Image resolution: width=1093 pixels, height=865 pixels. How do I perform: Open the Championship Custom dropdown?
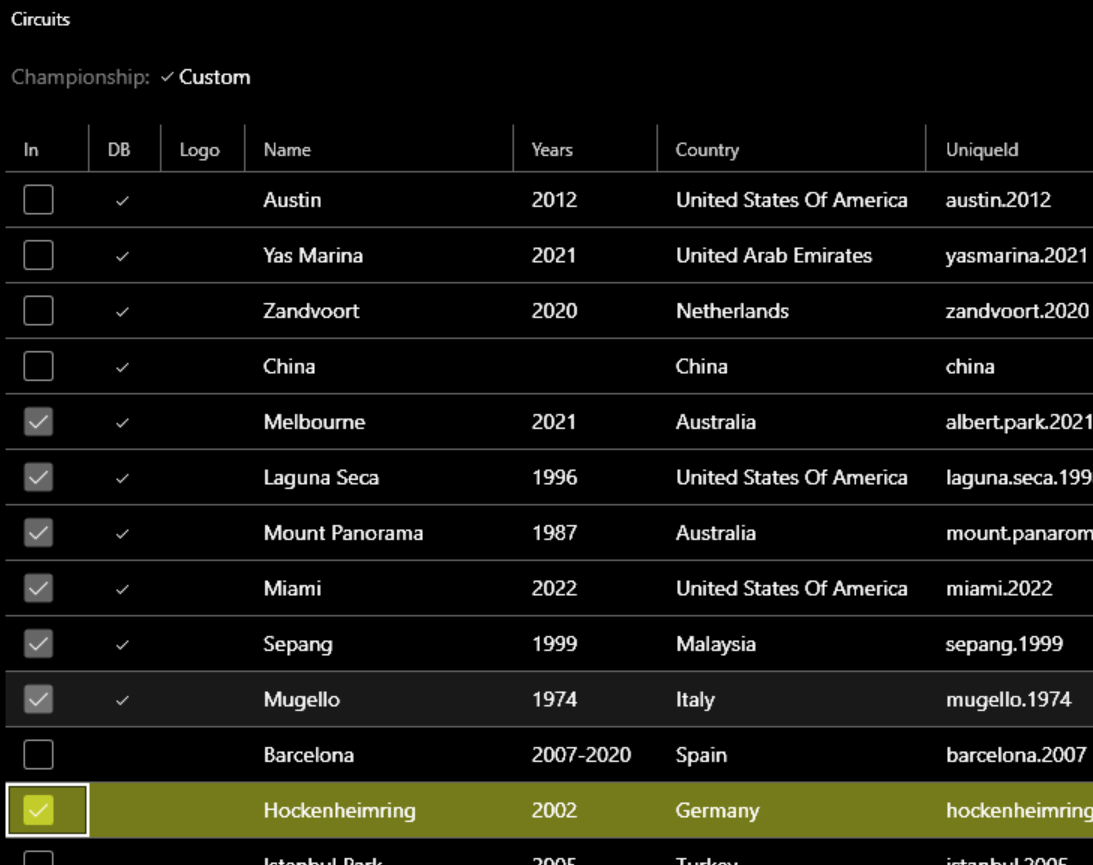point(206,77)
